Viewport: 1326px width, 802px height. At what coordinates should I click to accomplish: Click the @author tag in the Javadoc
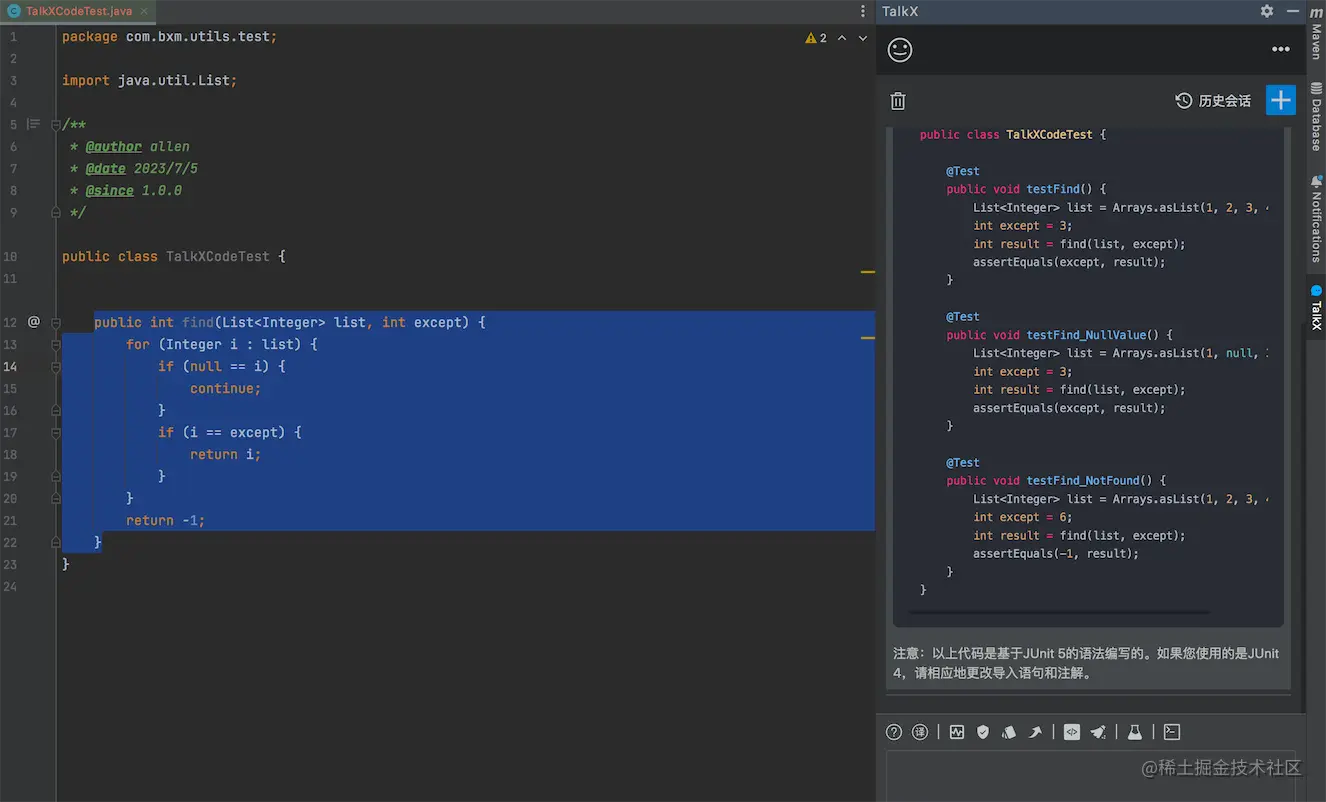(x=113, y=146)
